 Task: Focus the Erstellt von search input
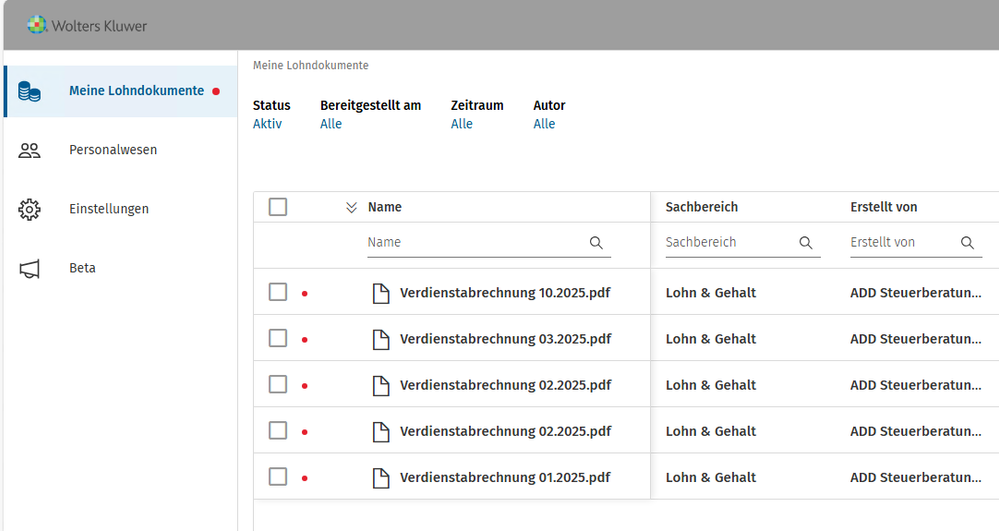click(916, 243)
